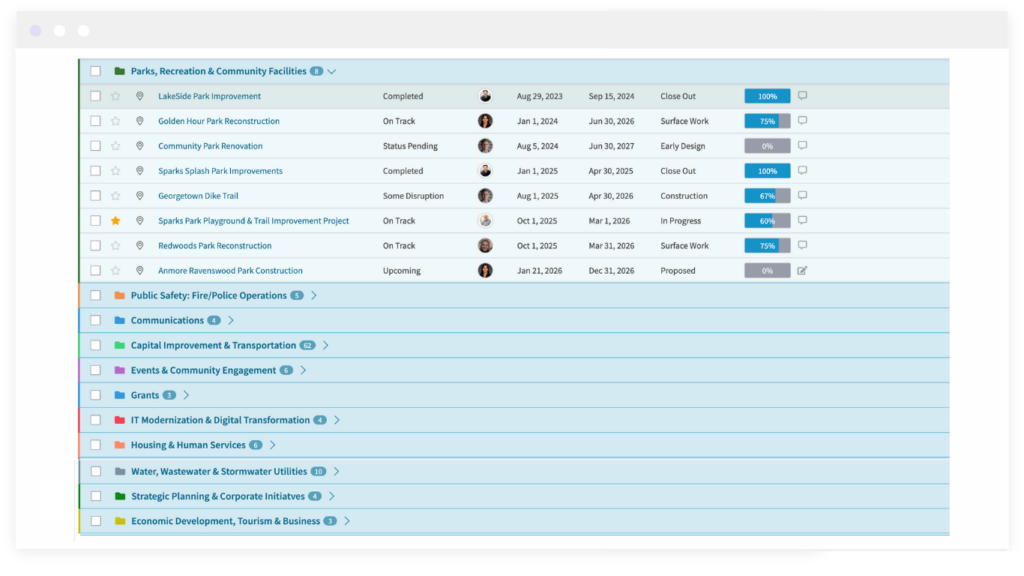Click the orange Public Safety folder icon
Image resolution: width=1024 pixels, height=576 pixels.
tap(120, 296)
